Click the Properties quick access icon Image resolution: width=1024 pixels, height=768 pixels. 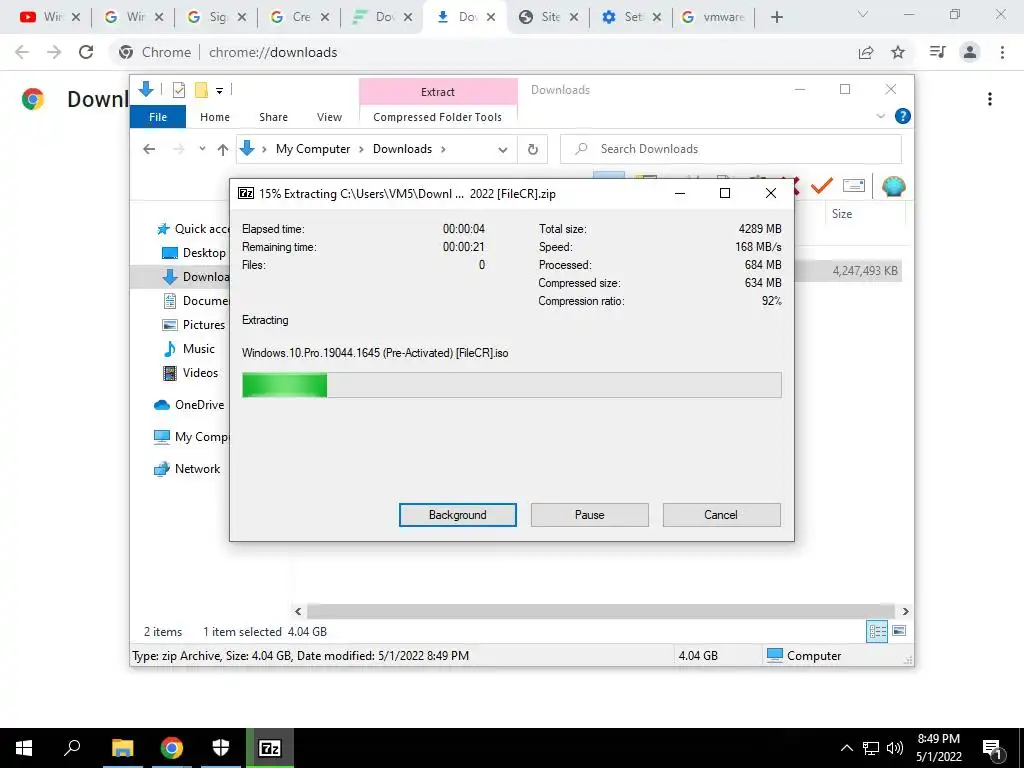click(178, 89)
